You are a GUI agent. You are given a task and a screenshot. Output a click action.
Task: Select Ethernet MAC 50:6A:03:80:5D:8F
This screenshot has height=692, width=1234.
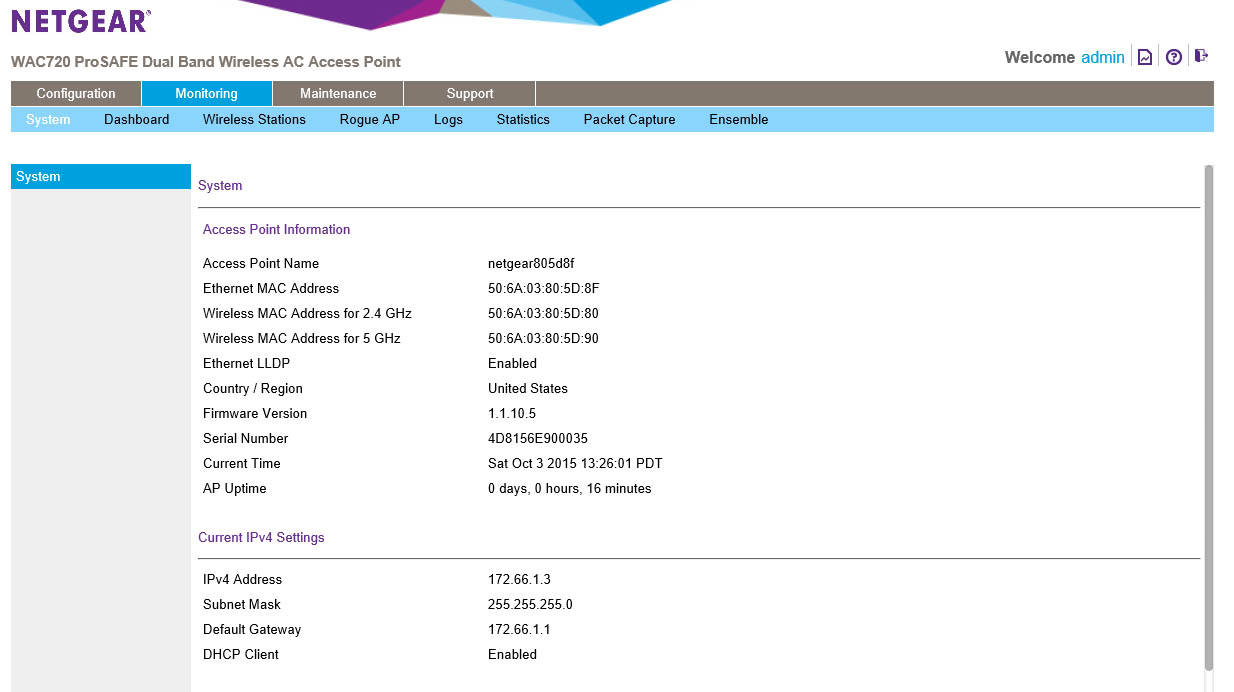pyautogui.click(x=544, y=288)
